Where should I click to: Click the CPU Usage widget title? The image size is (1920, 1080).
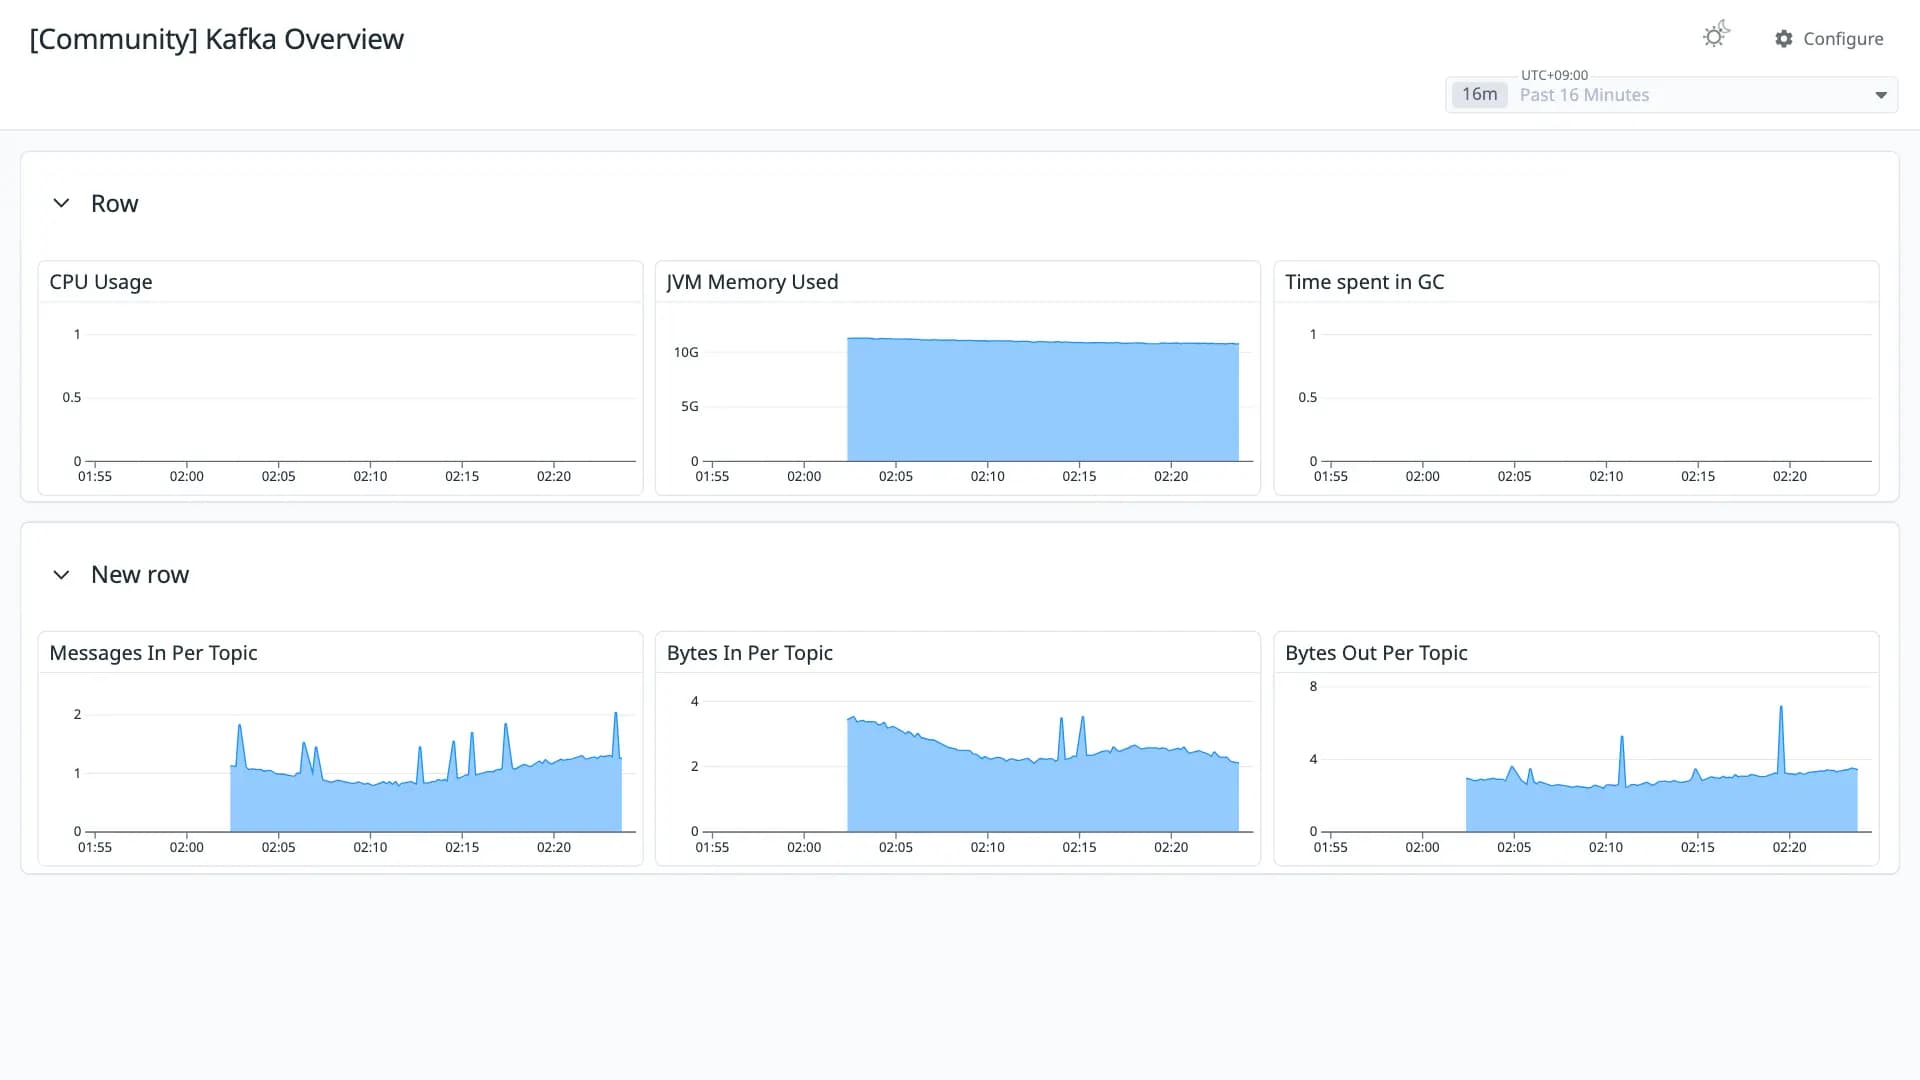[101, 282]
